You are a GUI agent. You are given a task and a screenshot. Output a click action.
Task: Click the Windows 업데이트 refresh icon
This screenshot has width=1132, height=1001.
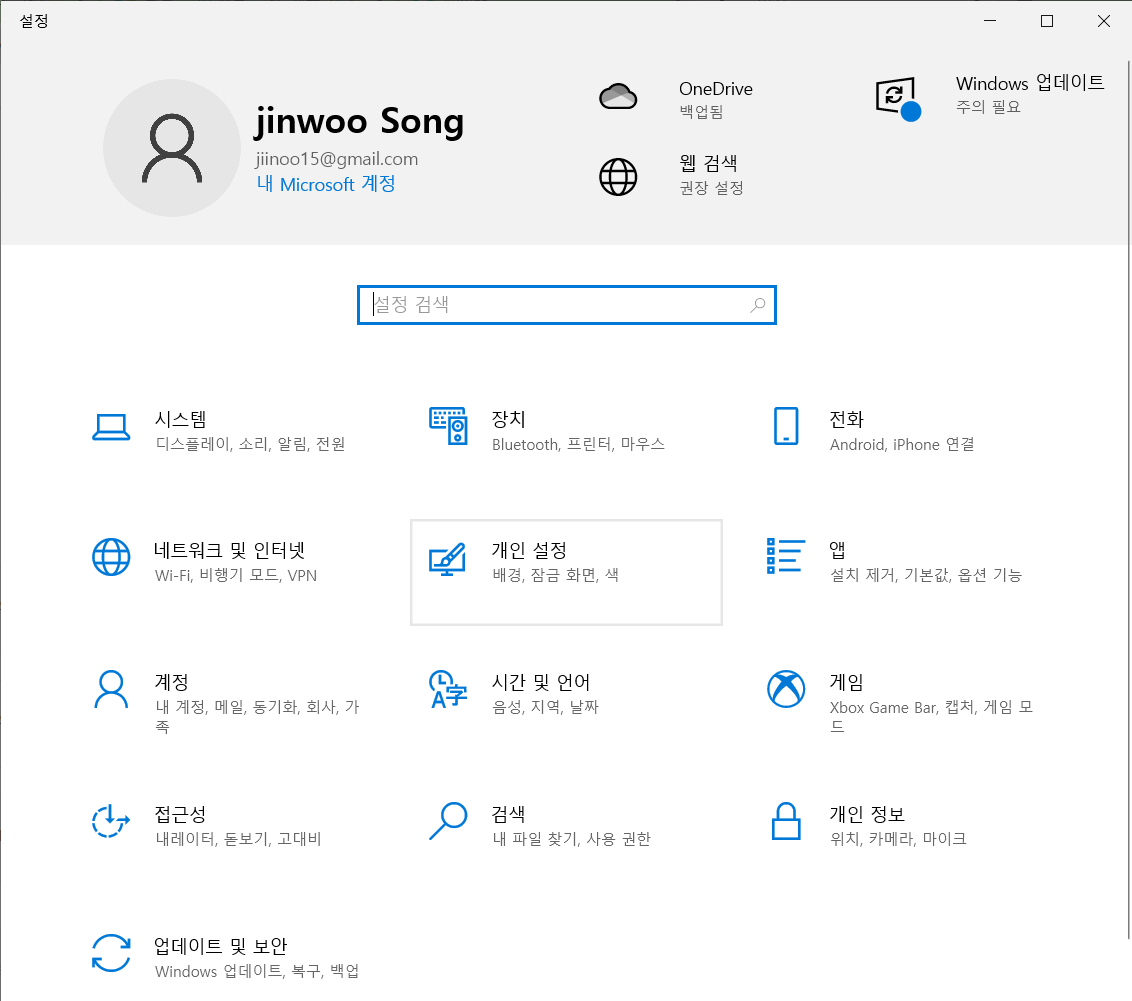pyautogui.click(x=897, y=99)
